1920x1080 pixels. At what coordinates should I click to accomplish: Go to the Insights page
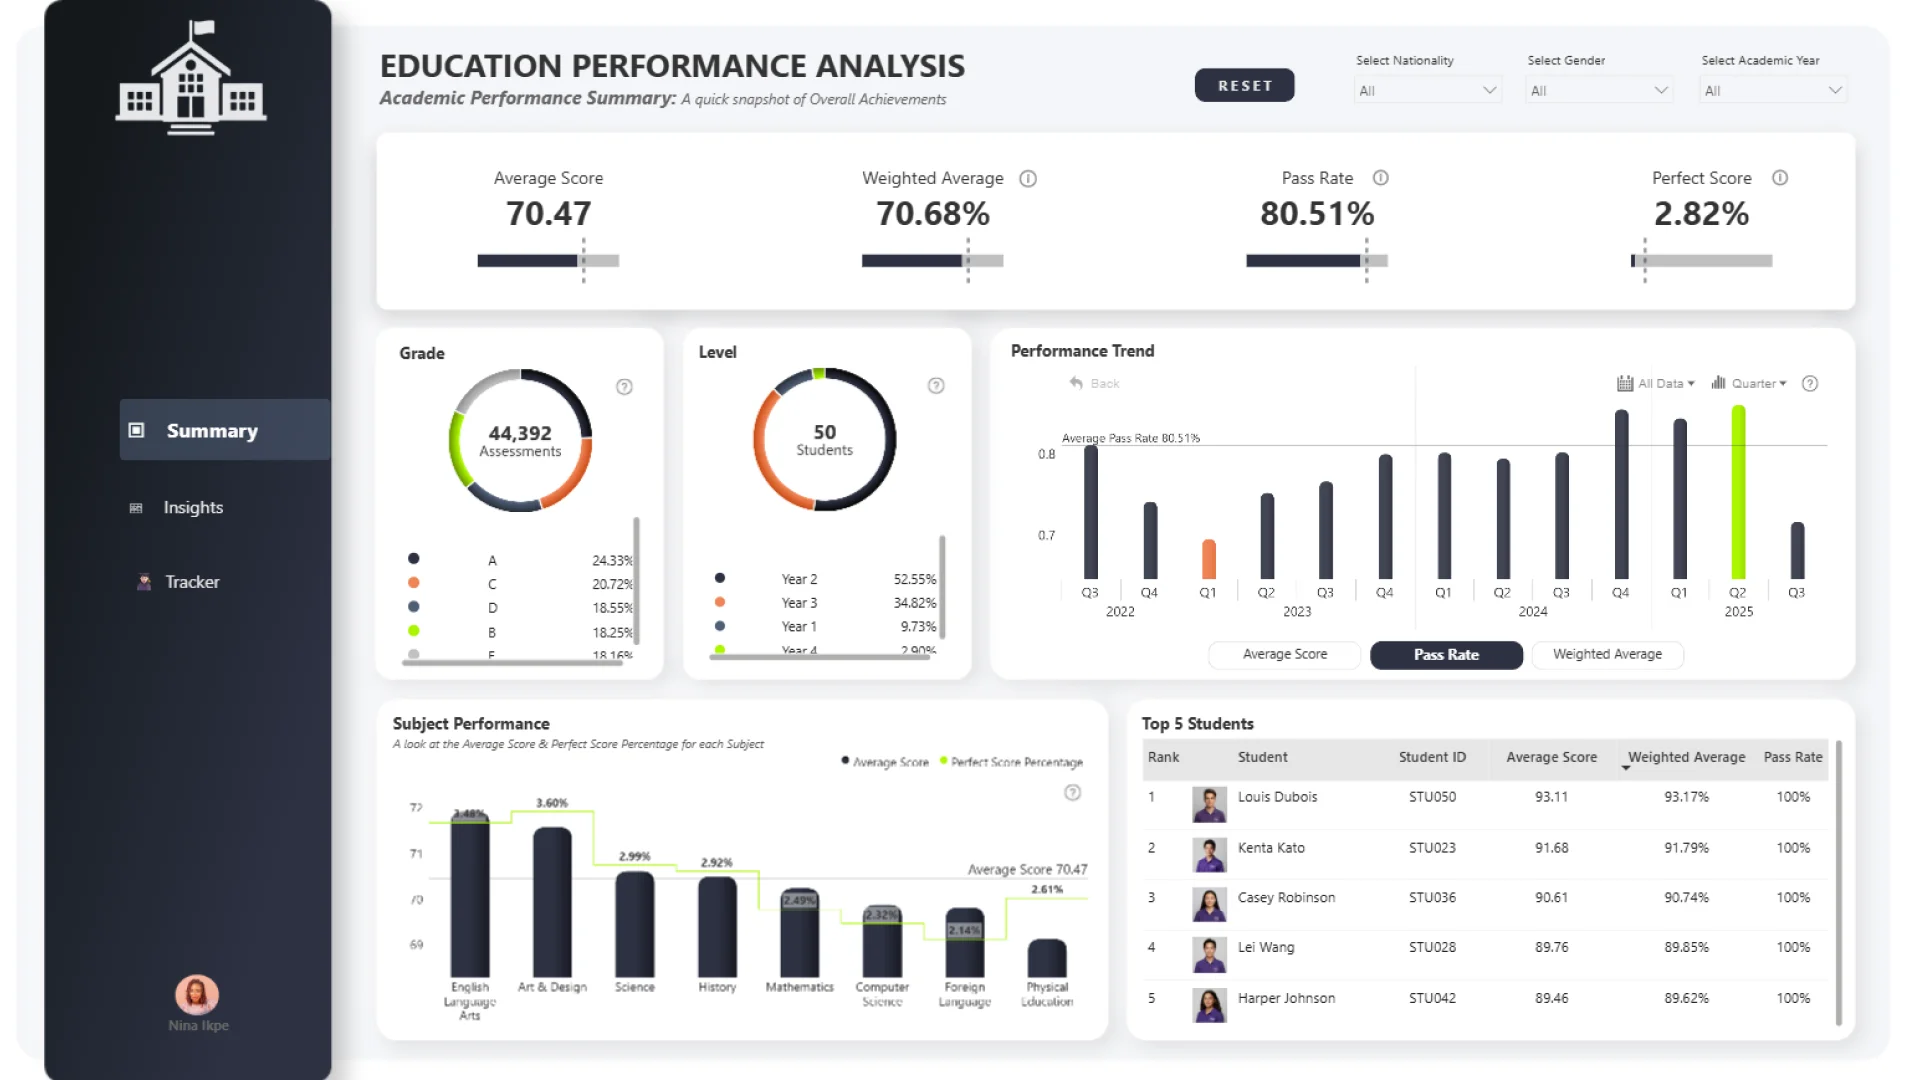pyautogui.click(x=193, y=508)
